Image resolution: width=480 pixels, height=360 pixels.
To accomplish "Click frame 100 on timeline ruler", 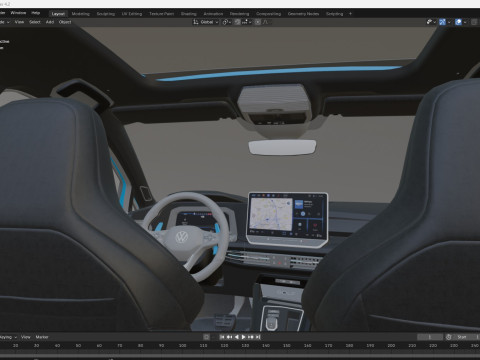I will tap(182, 346).
